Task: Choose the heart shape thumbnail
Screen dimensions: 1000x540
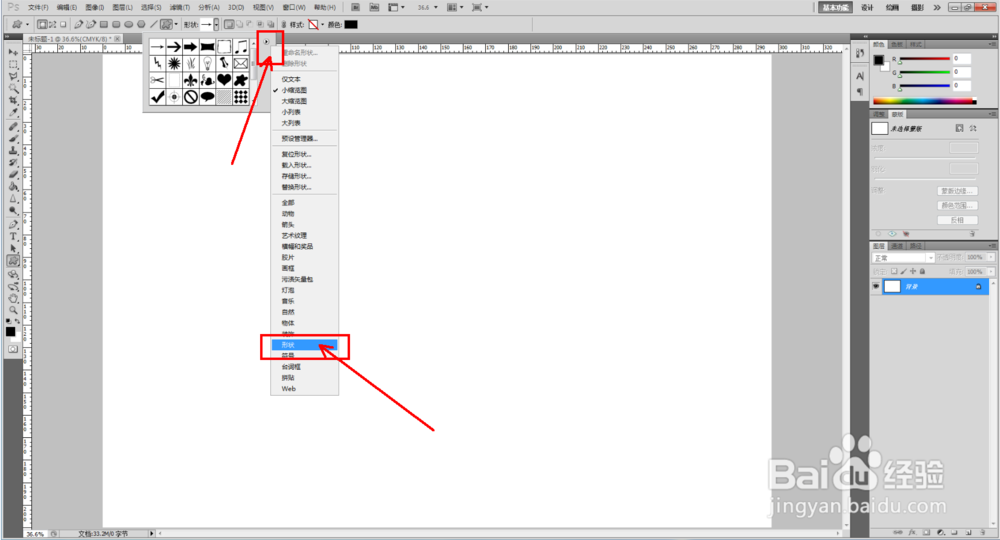Action: pyautogui.click(x=224, y=80)
